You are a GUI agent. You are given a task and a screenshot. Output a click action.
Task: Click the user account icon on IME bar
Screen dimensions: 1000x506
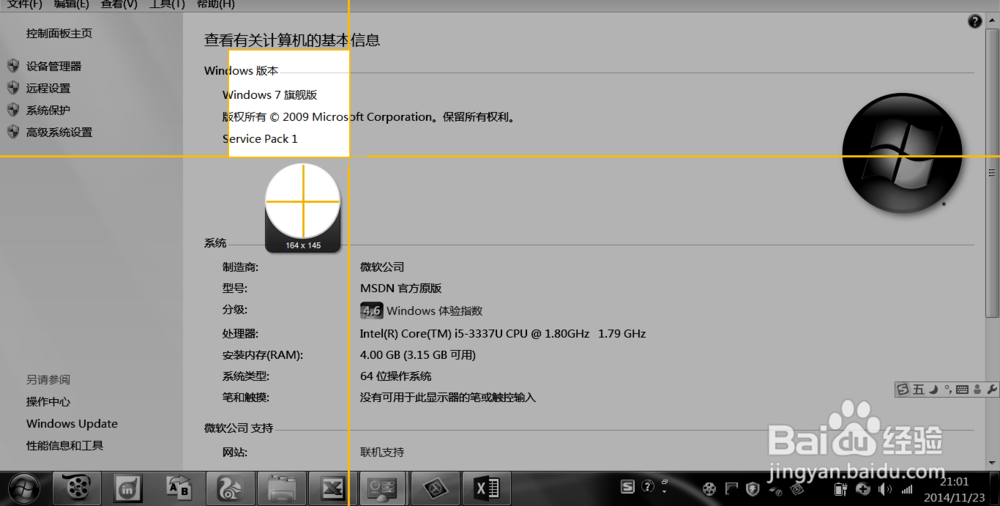pos(977,389)
